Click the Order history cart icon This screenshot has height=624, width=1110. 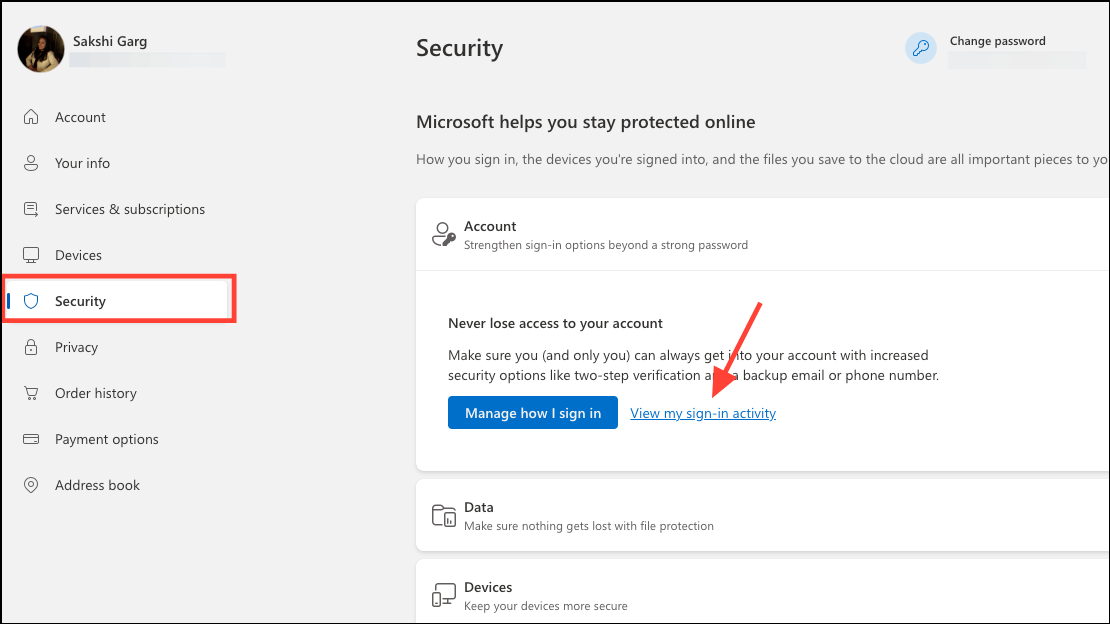32,393
